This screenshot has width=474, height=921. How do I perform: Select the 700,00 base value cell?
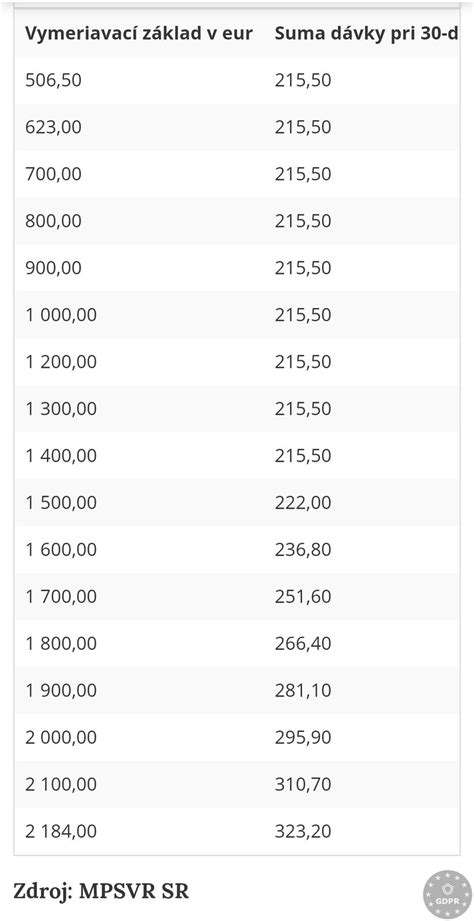tap(53, 174)
